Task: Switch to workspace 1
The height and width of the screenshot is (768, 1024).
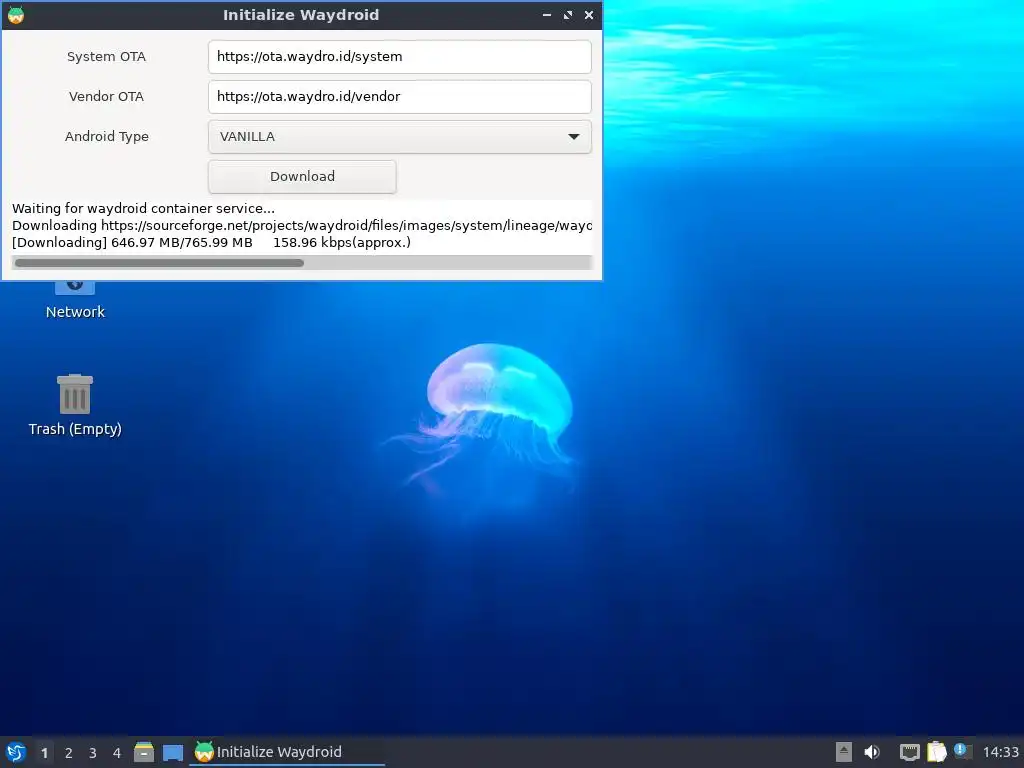Action: 44,753
